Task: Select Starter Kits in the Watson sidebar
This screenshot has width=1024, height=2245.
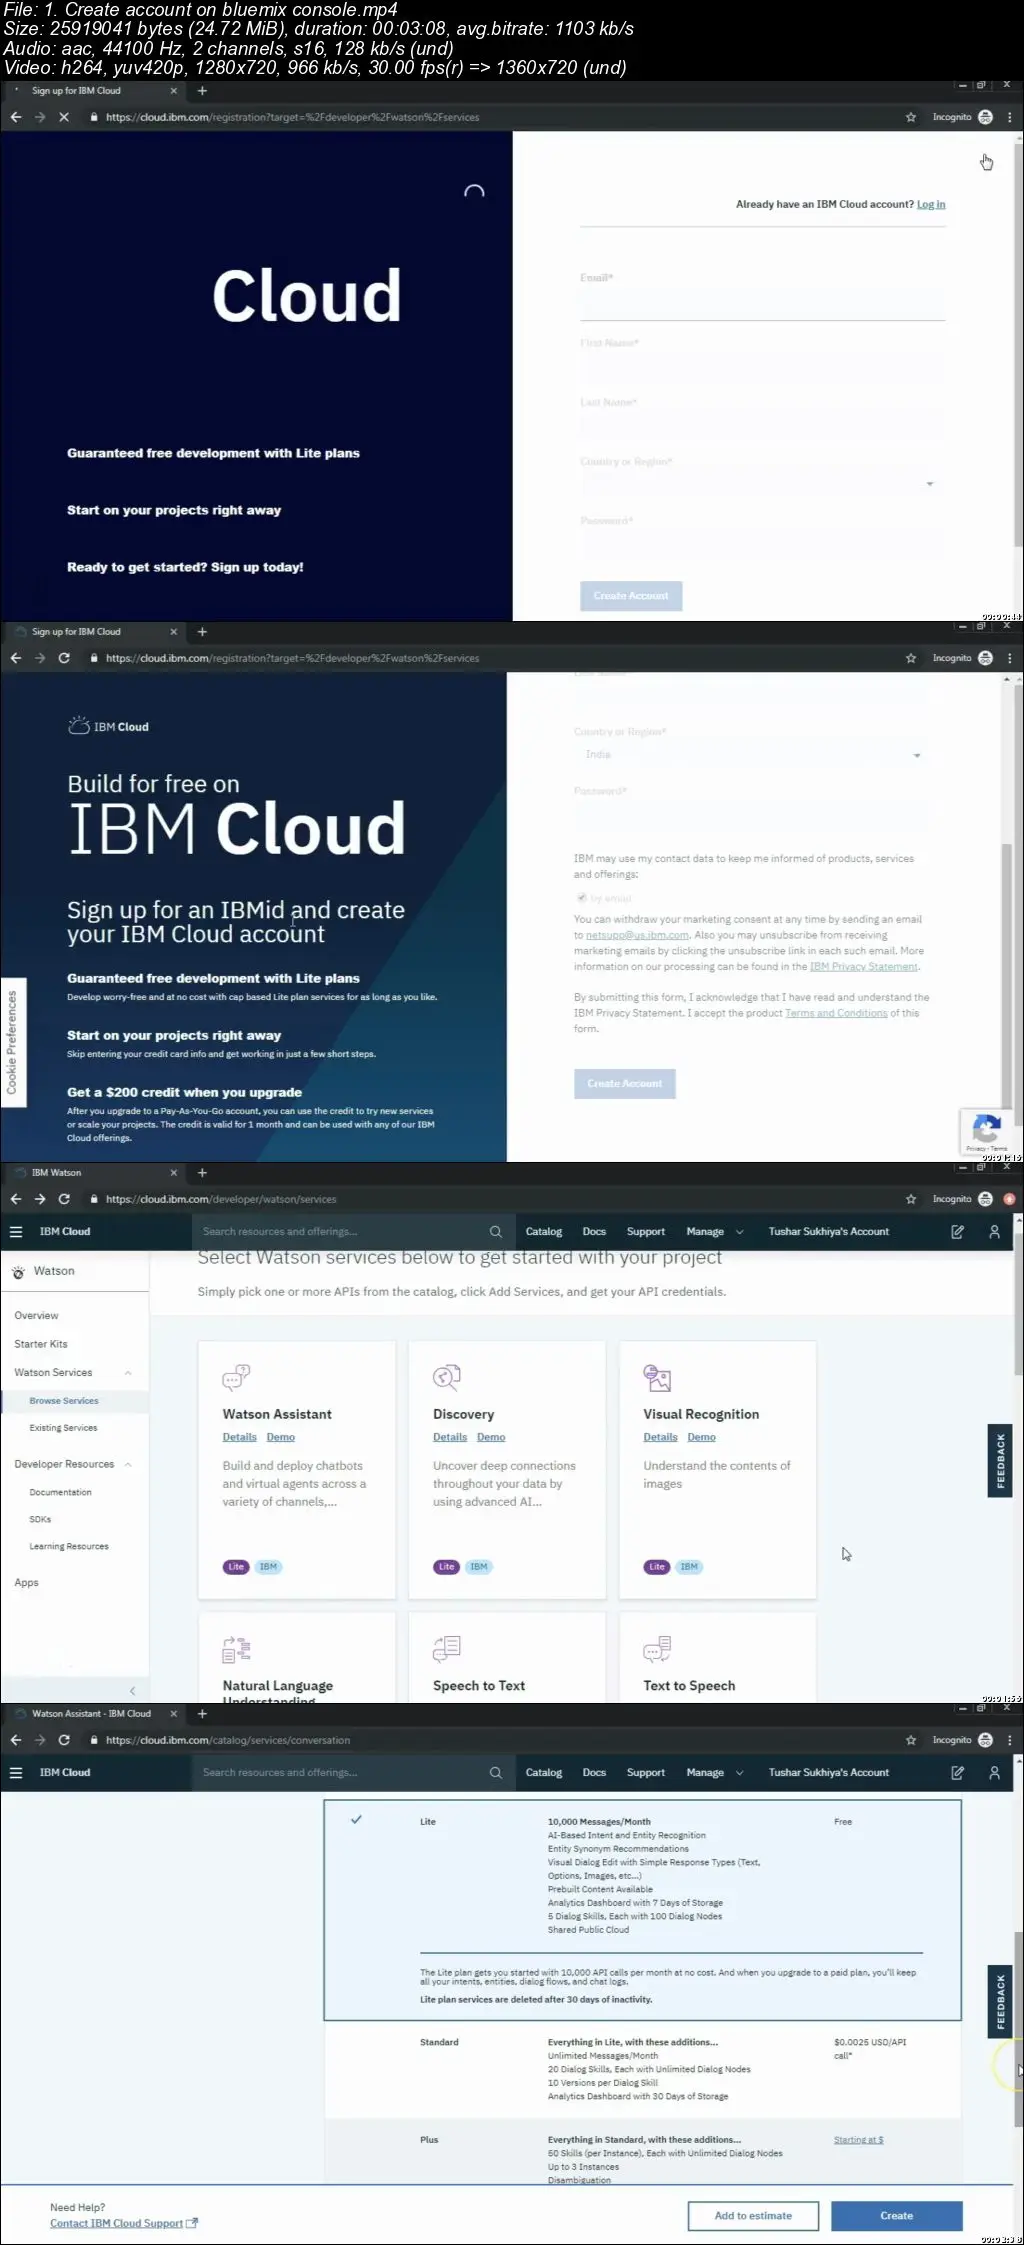Action: click(x=41, y=1344)
